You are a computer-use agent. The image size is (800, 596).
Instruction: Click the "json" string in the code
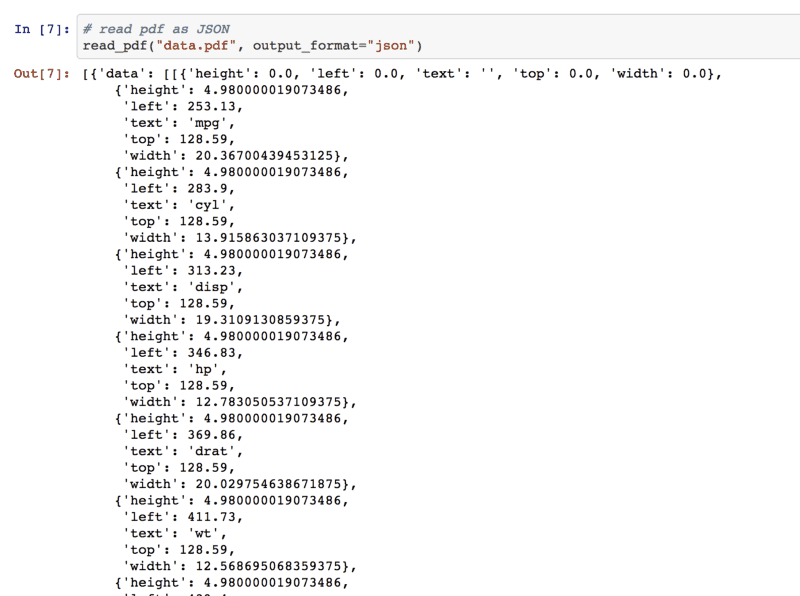click(x=390, y=46)
